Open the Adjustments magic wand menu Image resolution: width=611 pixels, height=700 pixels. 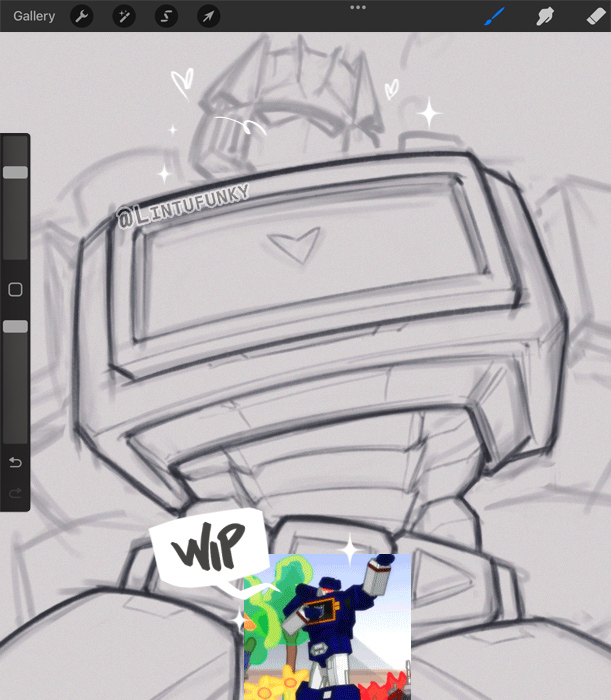click(x=125, y=16)
